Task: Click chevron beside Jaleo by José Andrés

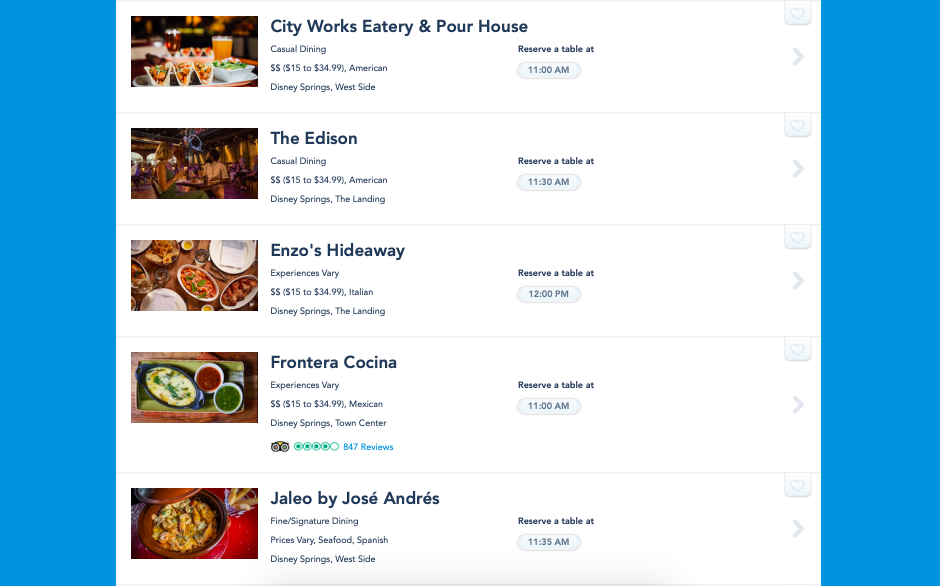Action: [798, 528]
